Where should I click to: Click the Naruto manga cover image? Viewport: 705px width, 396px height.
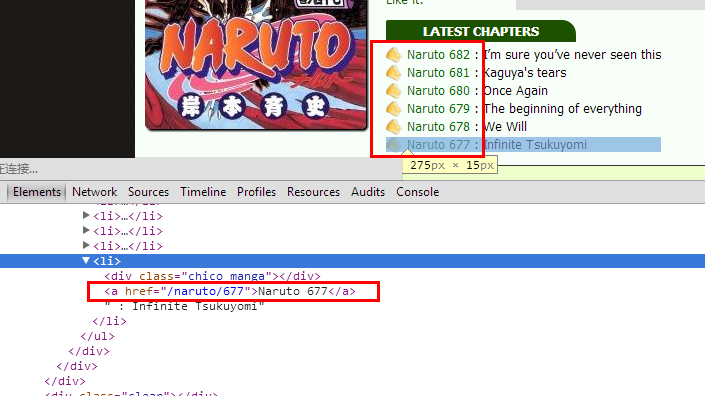(256, 64)
